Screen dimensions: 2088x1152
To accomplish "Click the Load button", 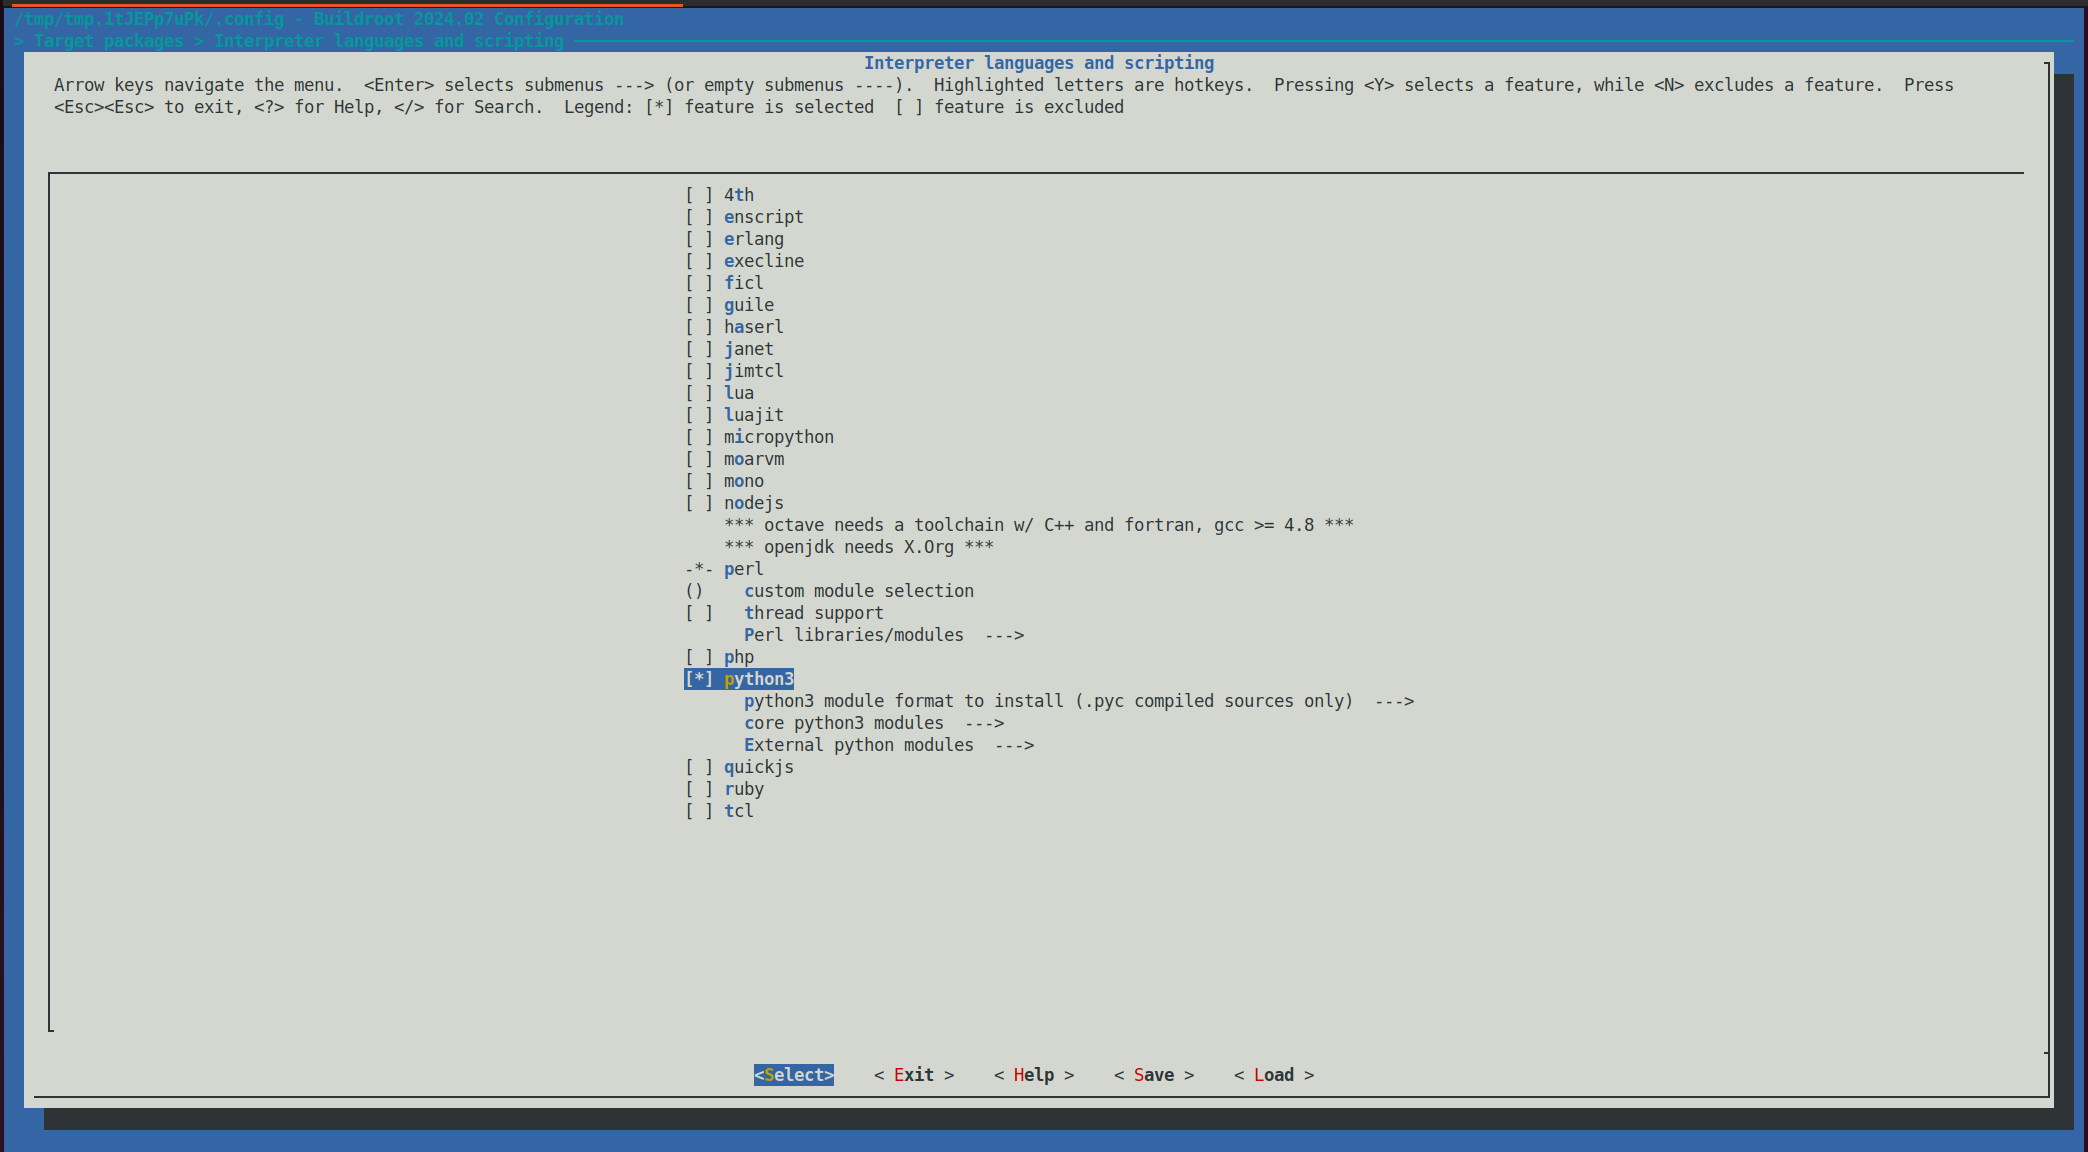I will click(1274, 1075).
